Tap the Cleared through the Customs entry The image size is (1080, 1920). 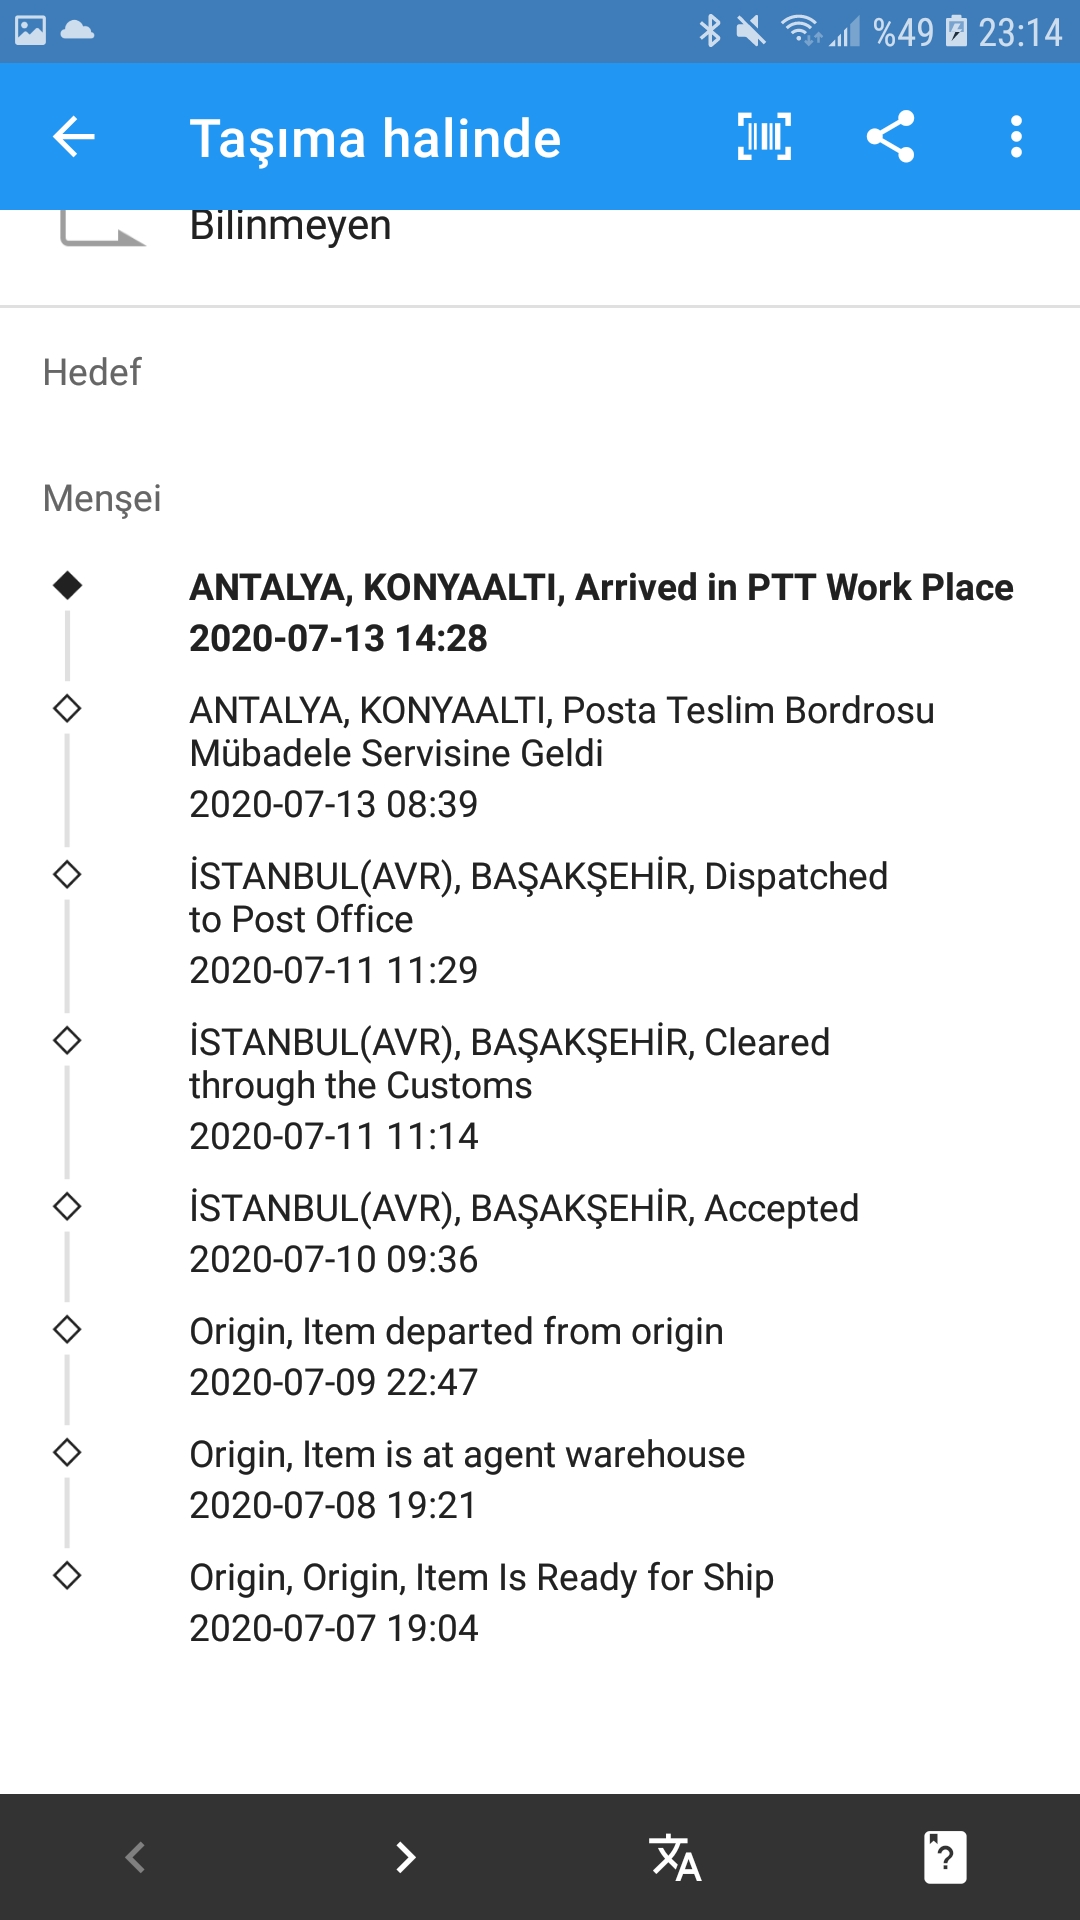pos(509,1088)
